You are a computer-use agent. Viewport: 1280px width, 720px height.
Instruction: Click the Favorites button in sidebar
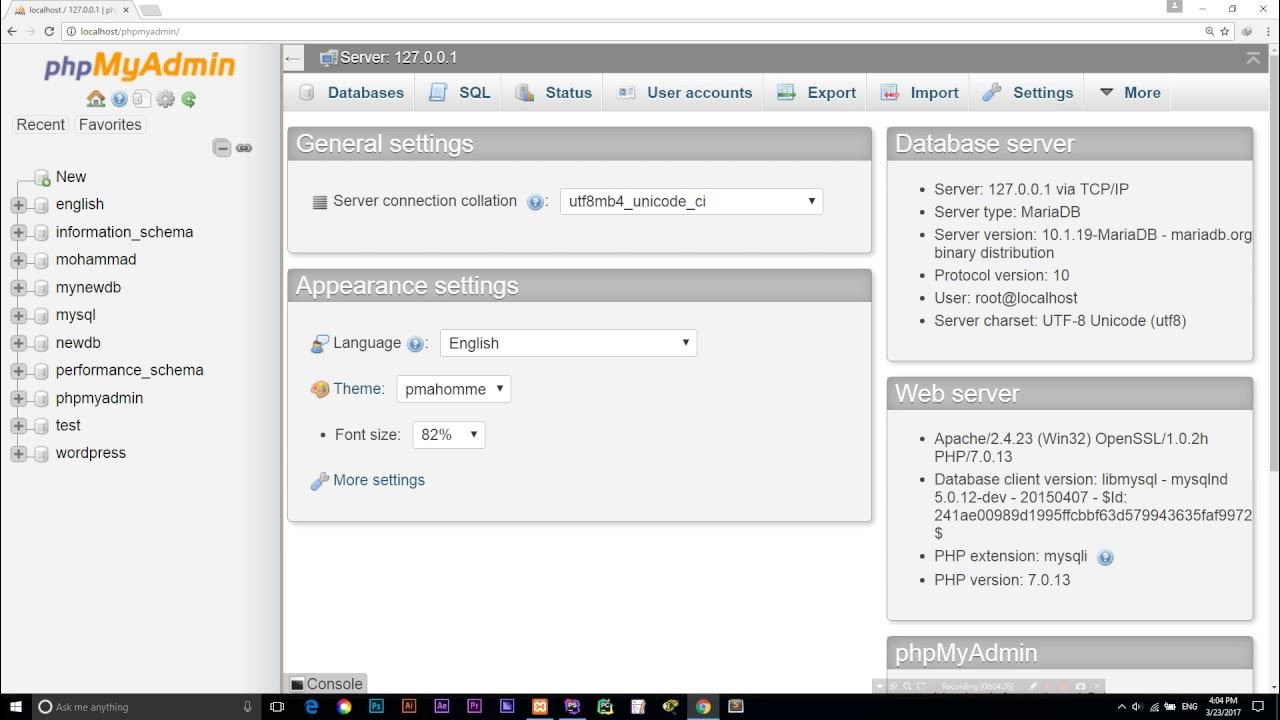tap(110, 125)
